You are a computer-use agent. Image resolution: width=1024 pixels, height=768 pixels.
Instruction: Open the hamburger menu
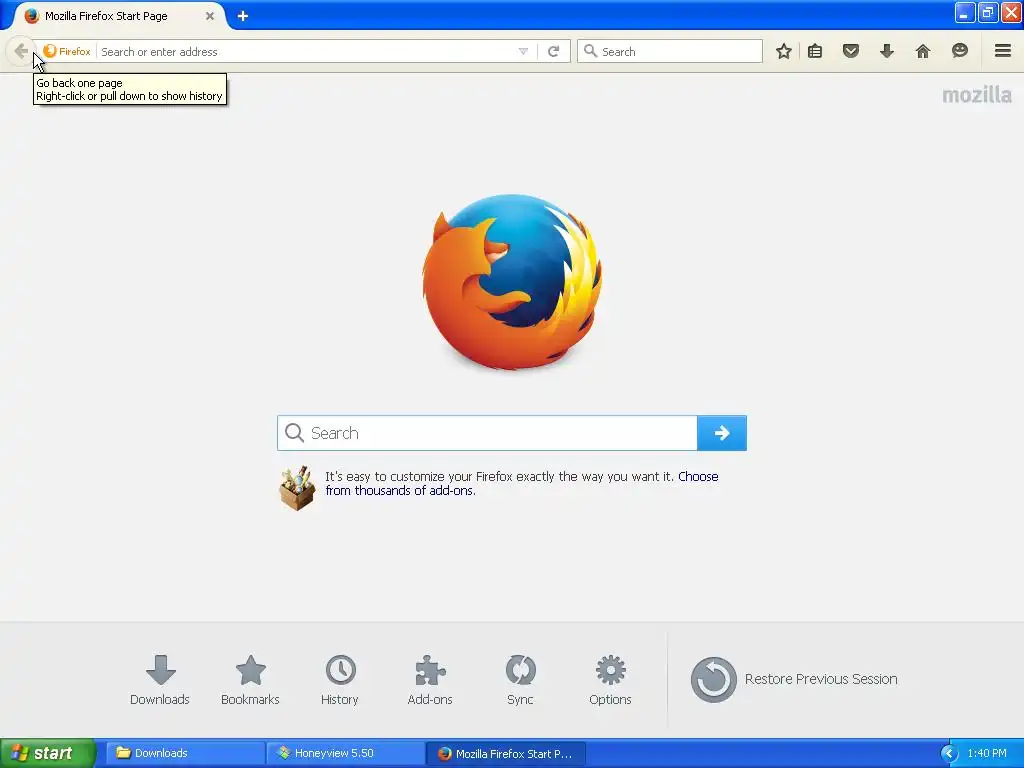[x=1003, y=50]
